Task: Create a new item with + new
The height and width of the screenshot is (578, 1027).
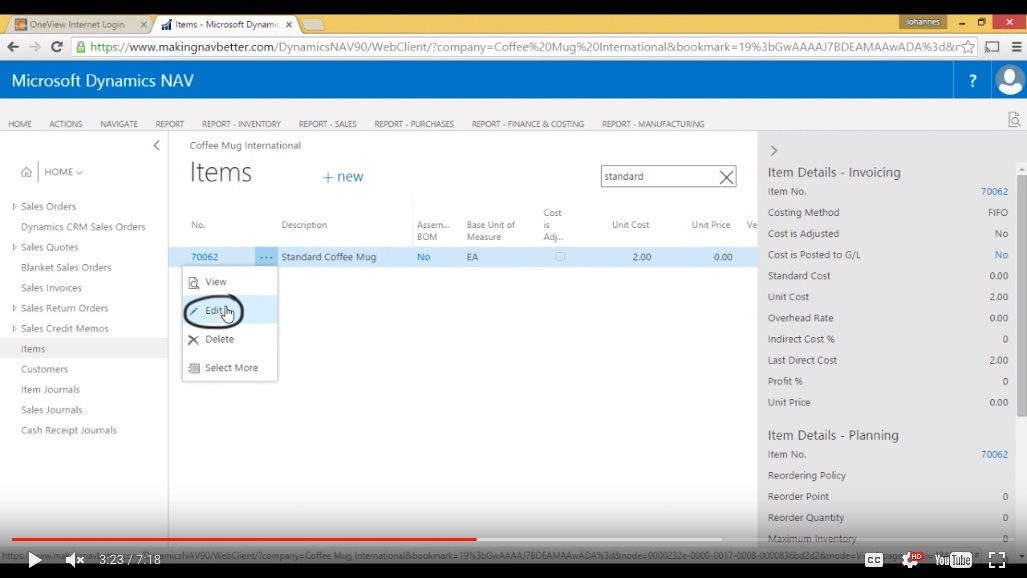Action: pos(343,177)
